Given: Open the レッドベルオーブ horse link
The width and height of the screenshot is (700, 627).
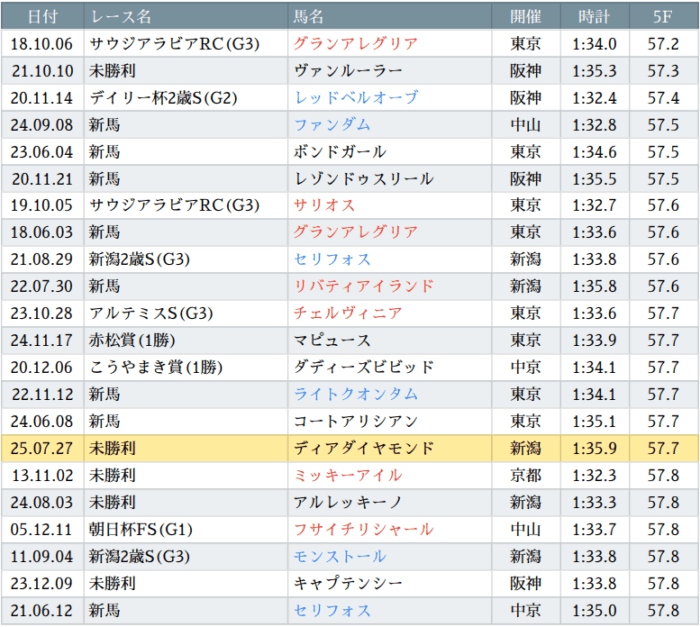Looking at the screenshot, I should [356, 98].
